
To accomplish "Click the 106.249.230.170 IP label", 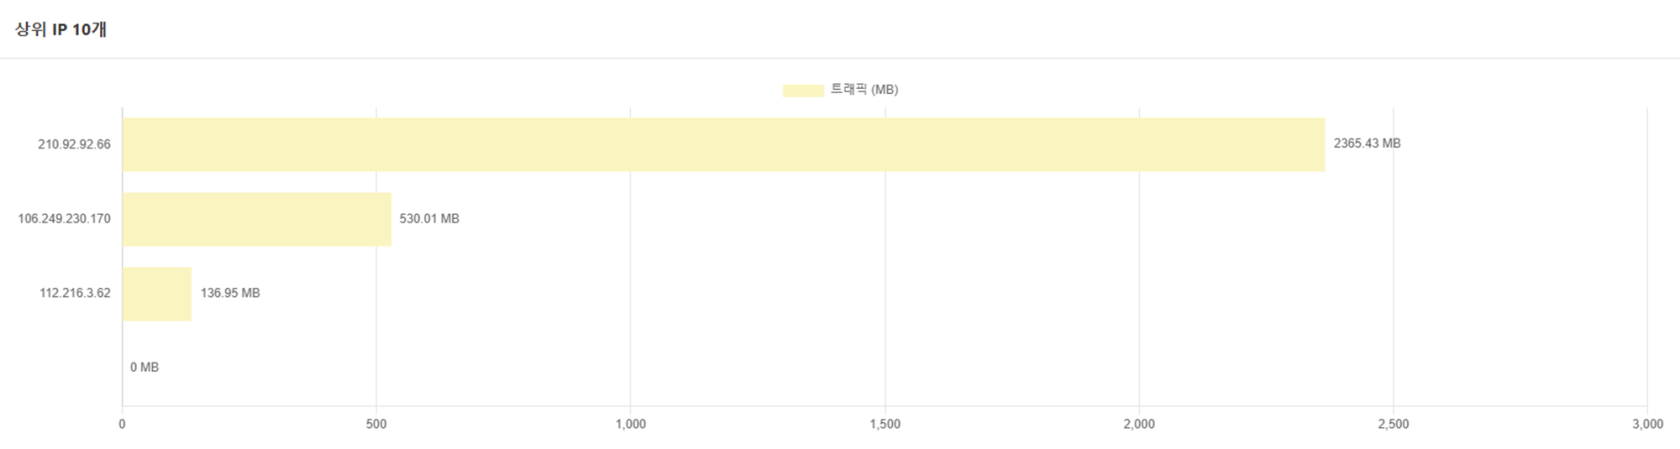I will tap(64, 219).
